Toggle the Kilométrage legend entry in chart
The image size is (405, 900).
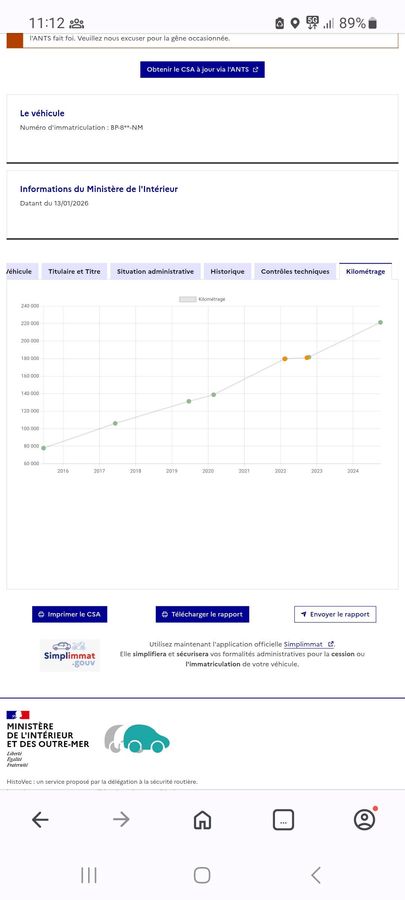202,299
